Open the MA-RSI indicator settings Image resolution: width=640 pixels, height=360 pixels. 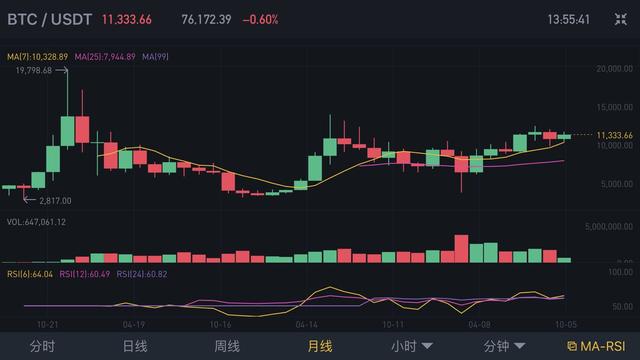[596, 347]
